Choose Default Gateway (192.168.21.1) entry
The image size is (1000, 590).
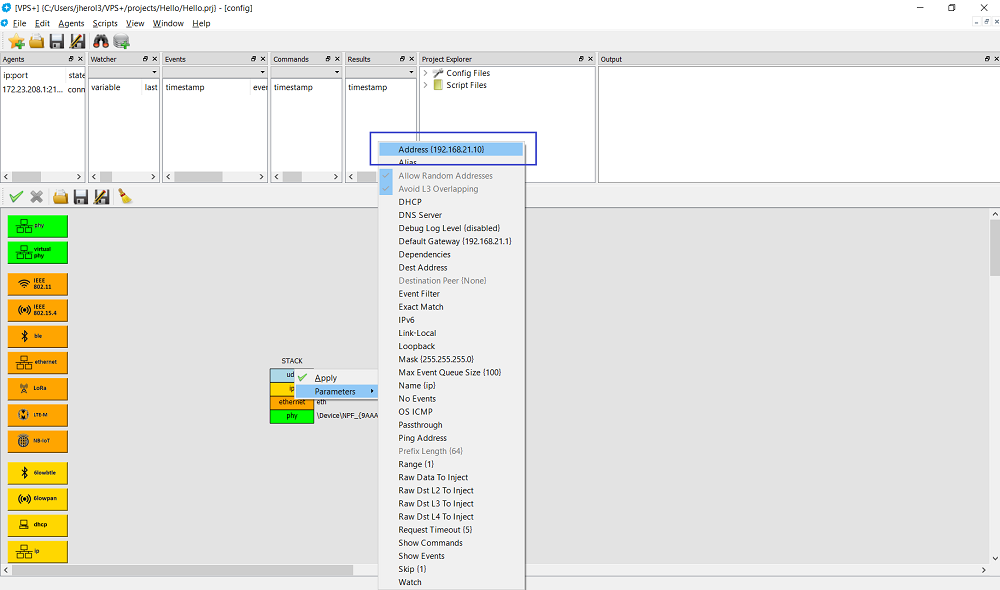click(x=454, y=241)
